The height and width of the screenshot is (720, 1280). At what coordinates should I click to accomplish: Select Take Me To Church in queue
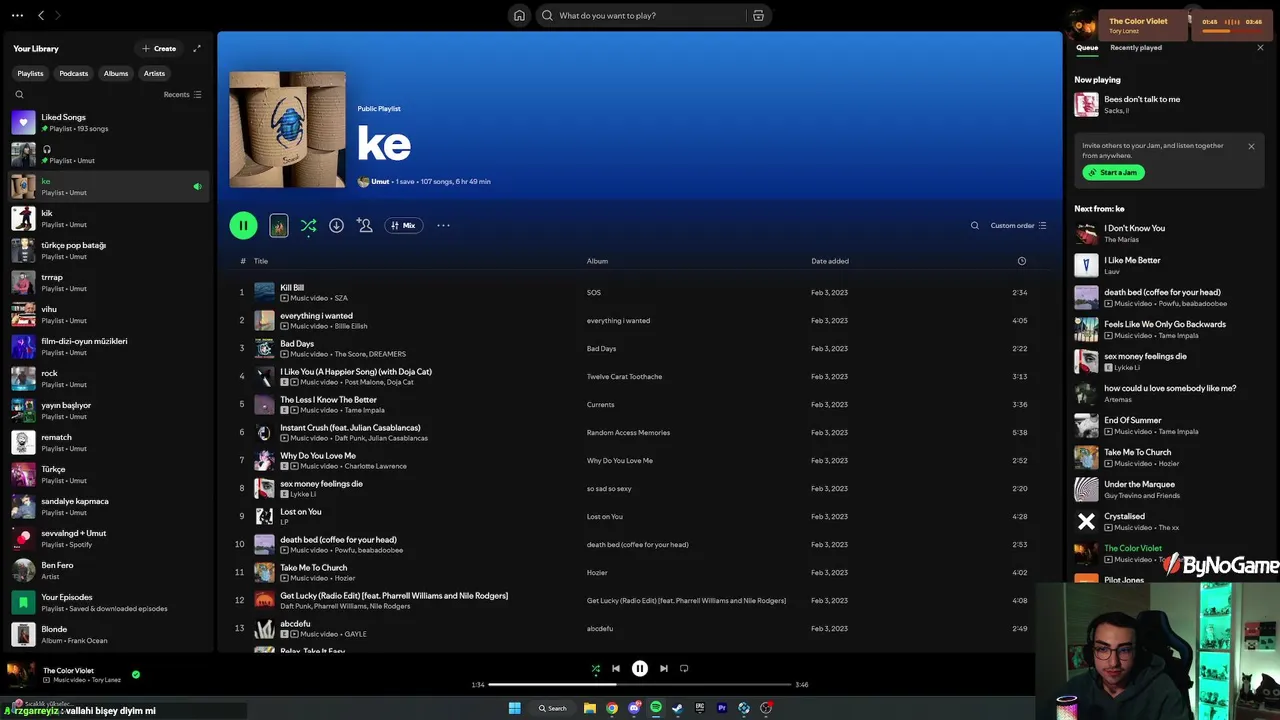pyautogui.click(x=1169, y=457)
